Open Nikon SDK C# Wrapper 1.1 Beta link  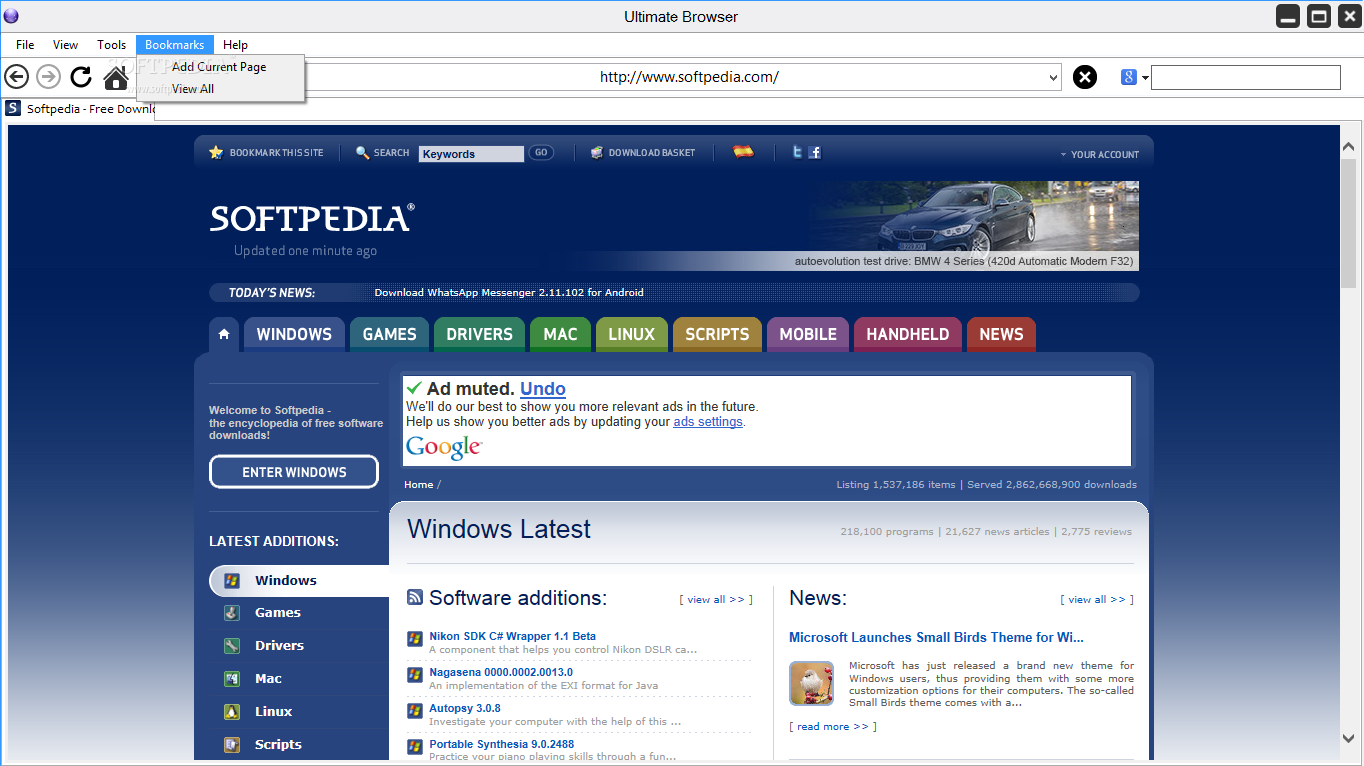click(x=512, y=636)
